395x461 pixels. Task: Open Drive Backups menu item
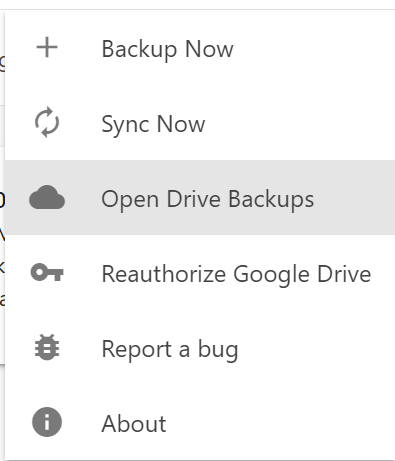[x=200, y=197]
